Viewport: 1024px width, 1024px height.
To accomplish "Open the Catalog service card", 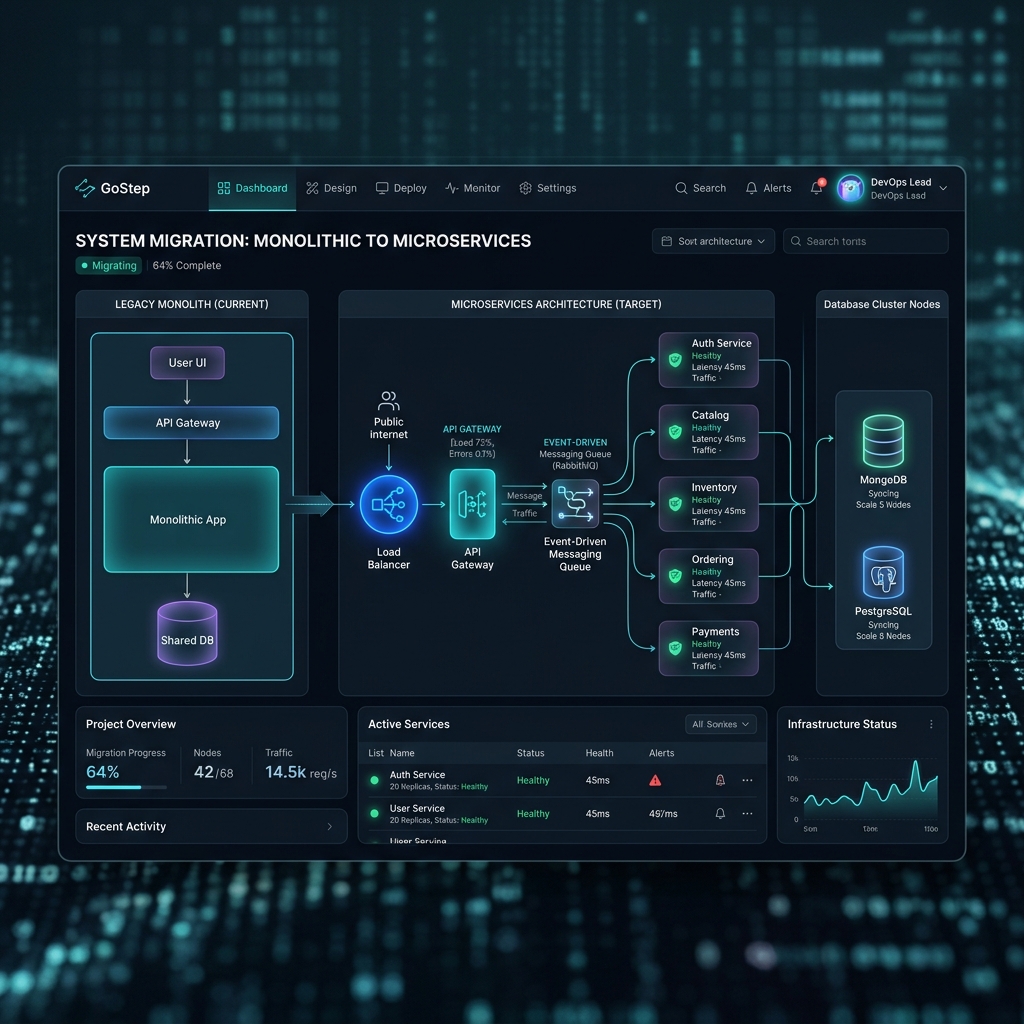I will [x=709, y=432].
